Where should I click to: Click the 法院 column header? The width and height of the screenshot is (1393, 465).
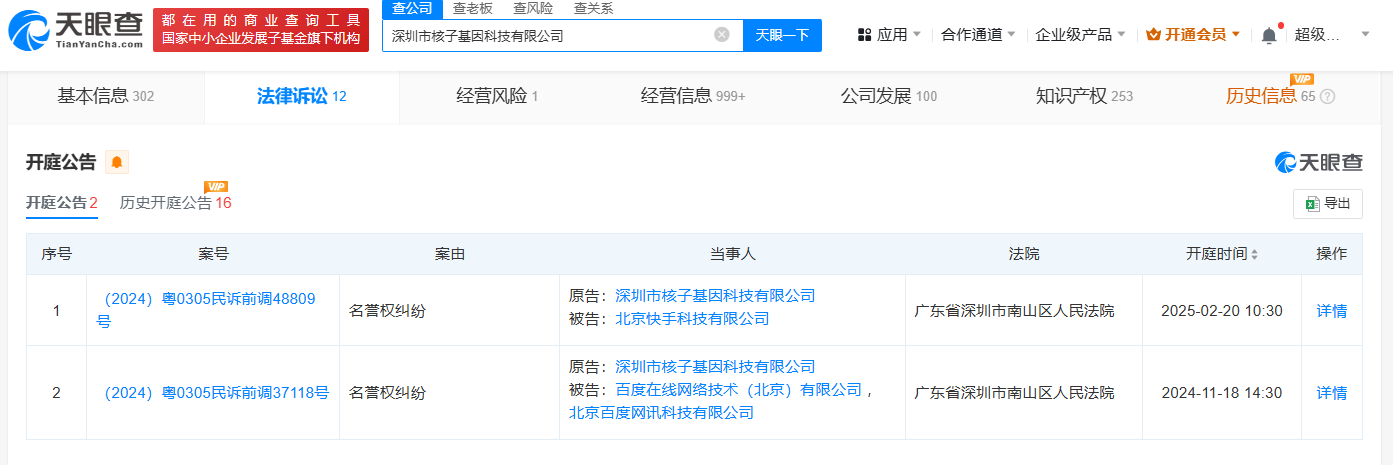click(1024, 255)
